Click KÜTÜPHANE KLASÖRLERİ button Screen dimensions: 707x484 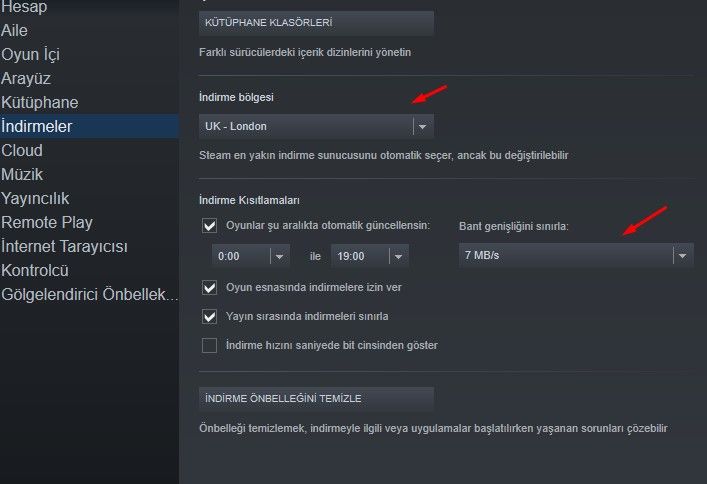coord(316,23)
